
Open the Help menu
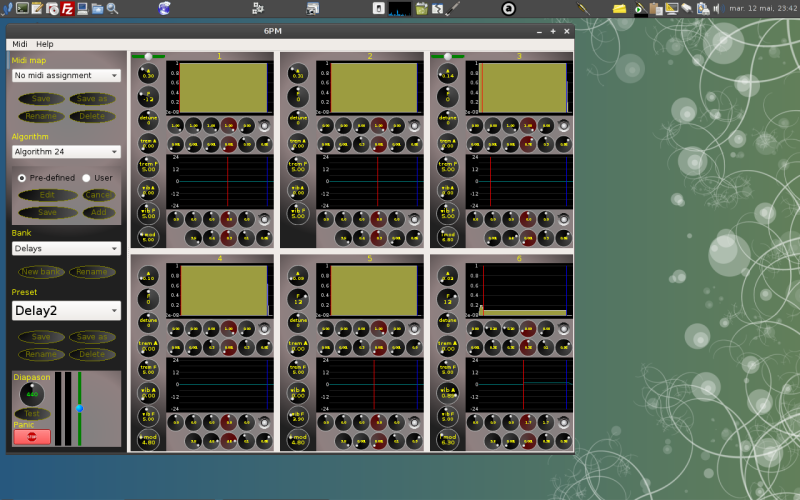(45, 45)
